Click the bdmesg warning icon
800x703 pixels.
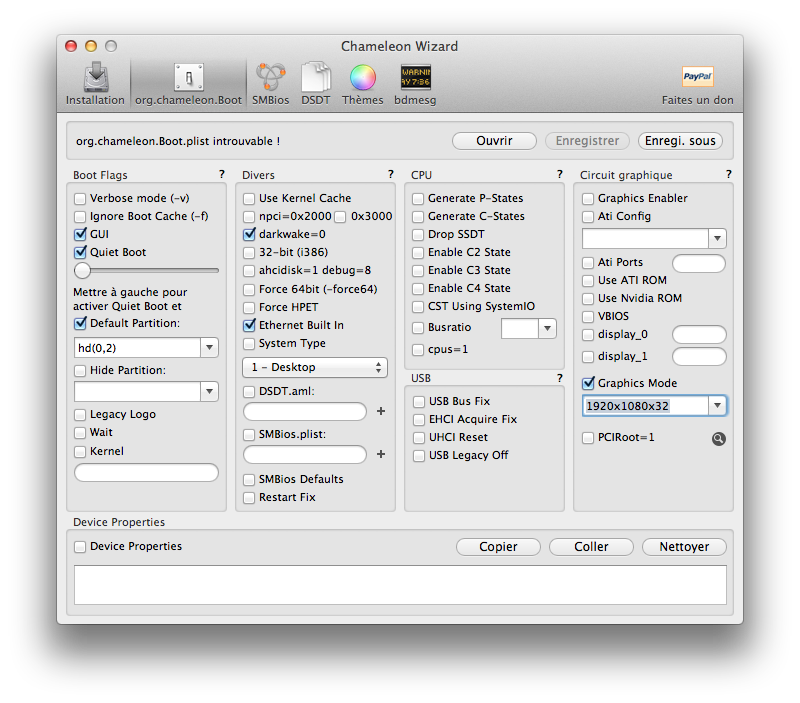415,78
